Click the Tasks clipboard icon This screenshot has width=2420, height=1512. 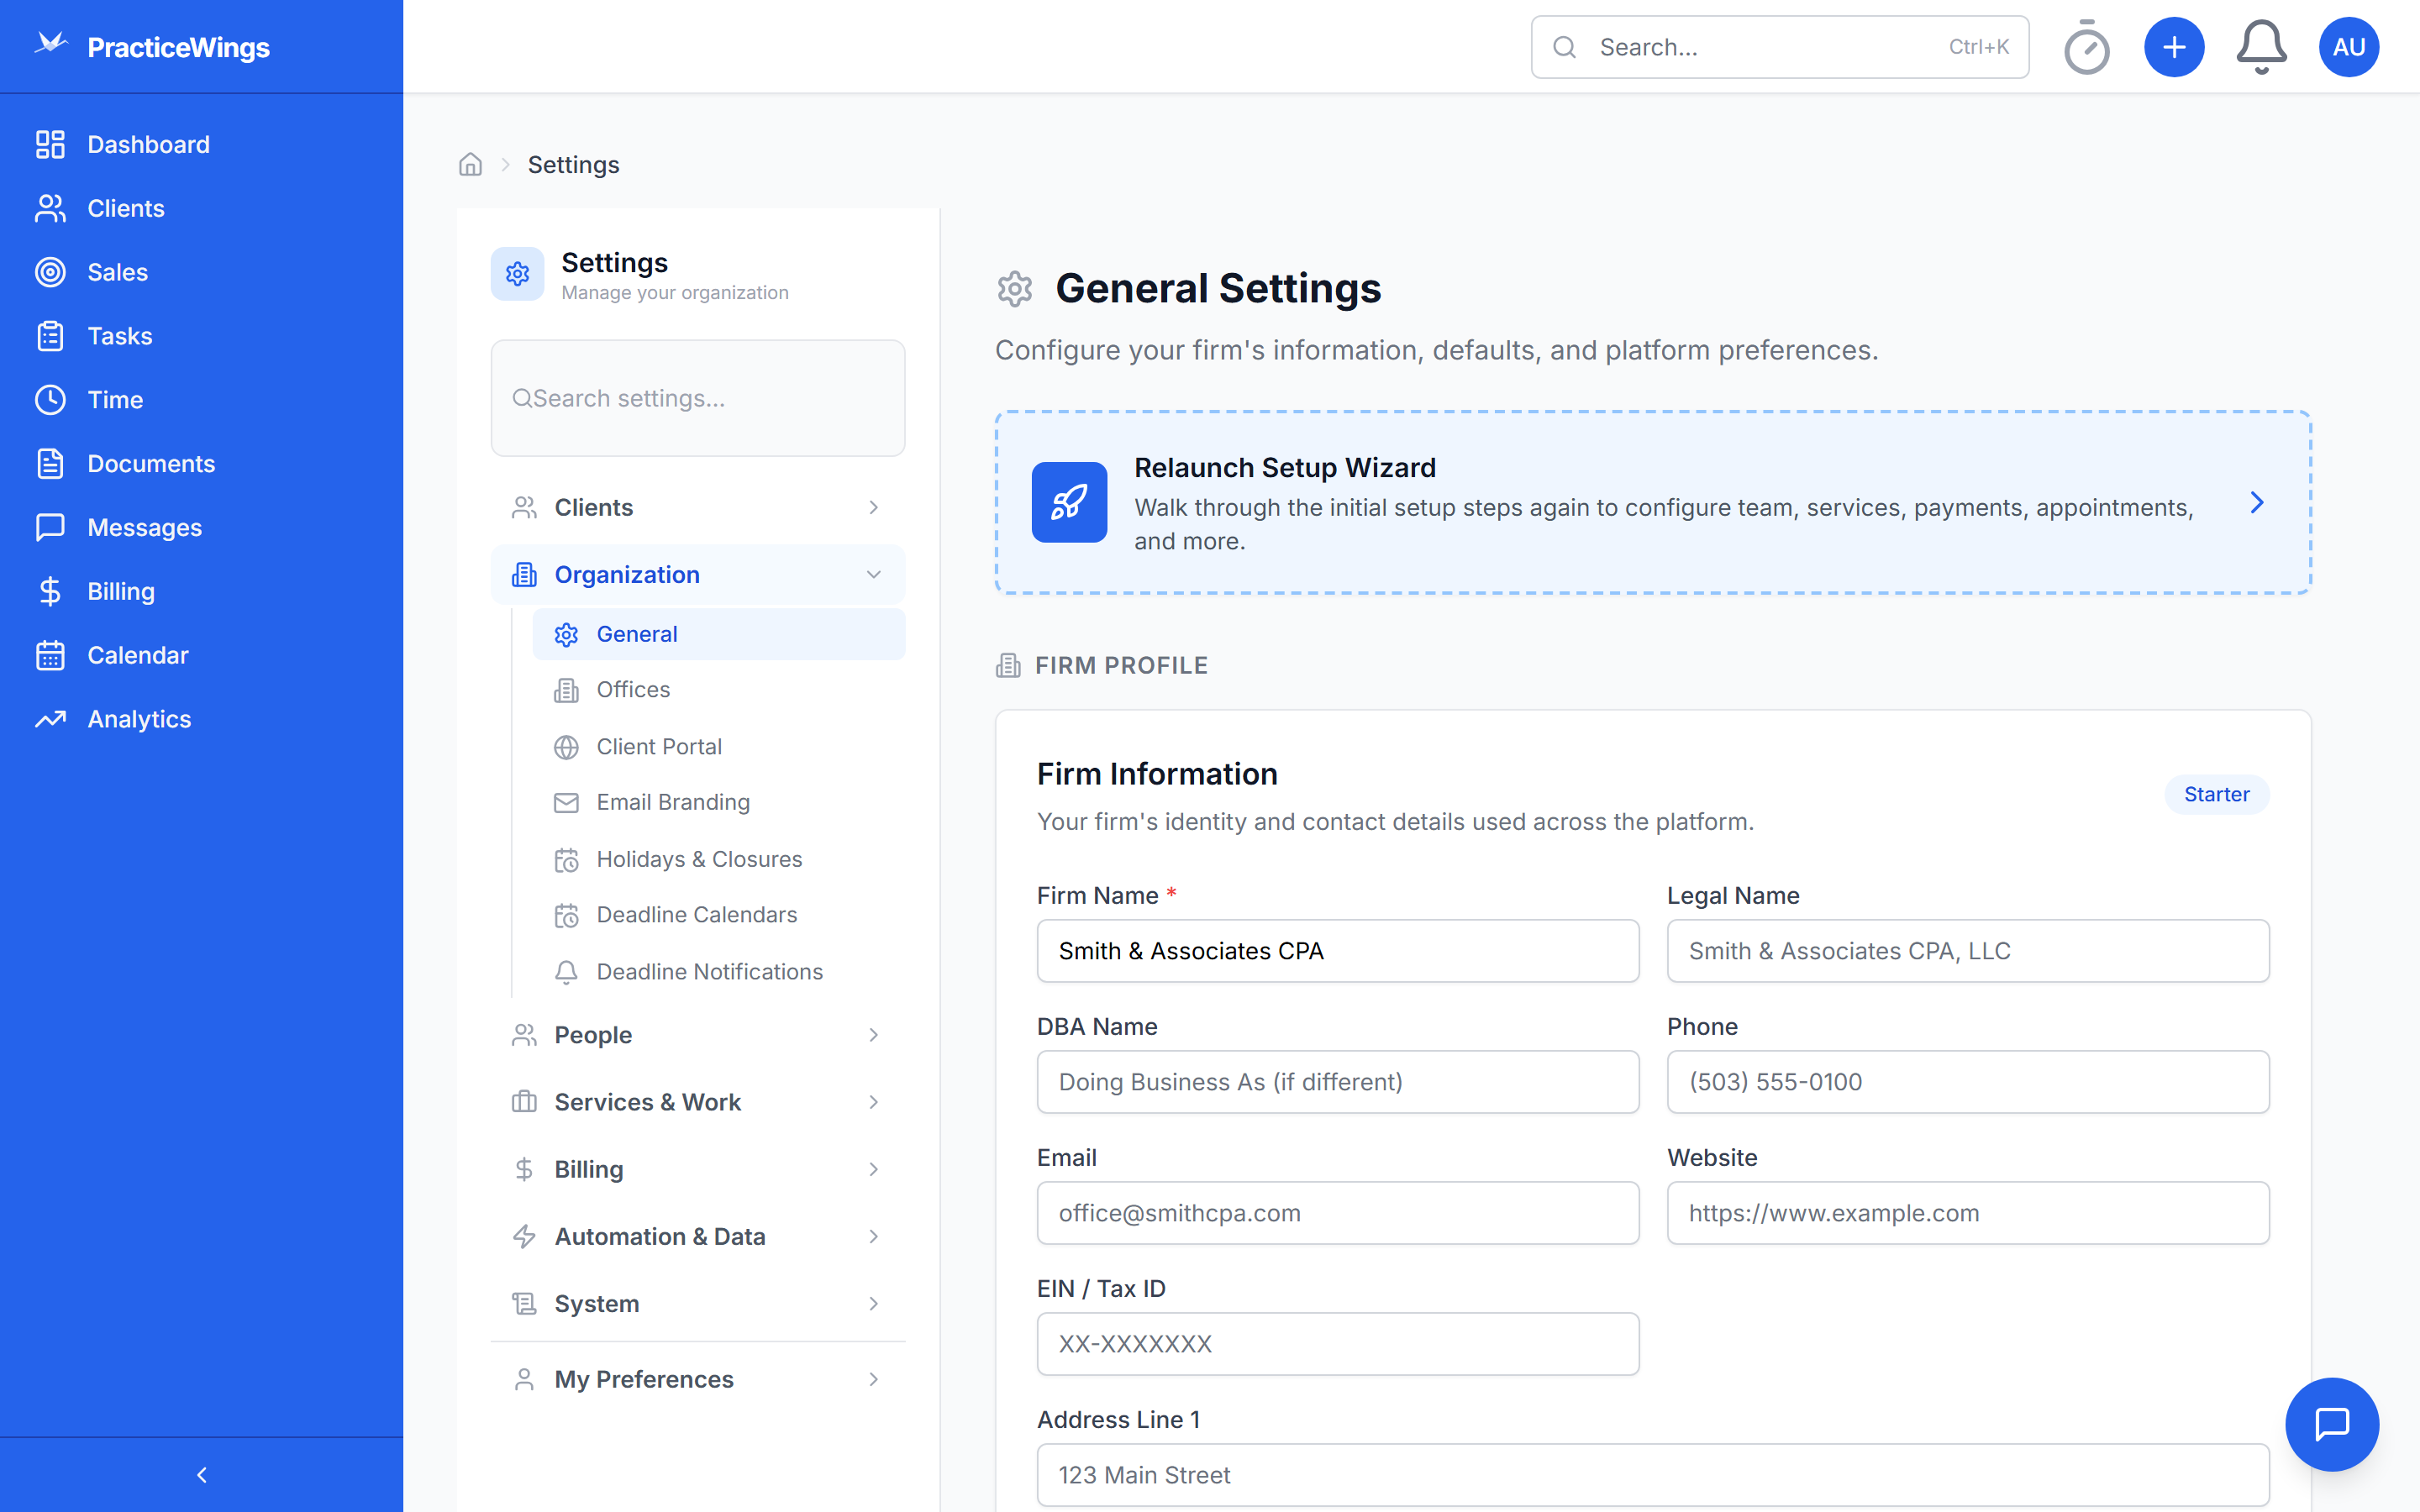click(x=50, y=336)
